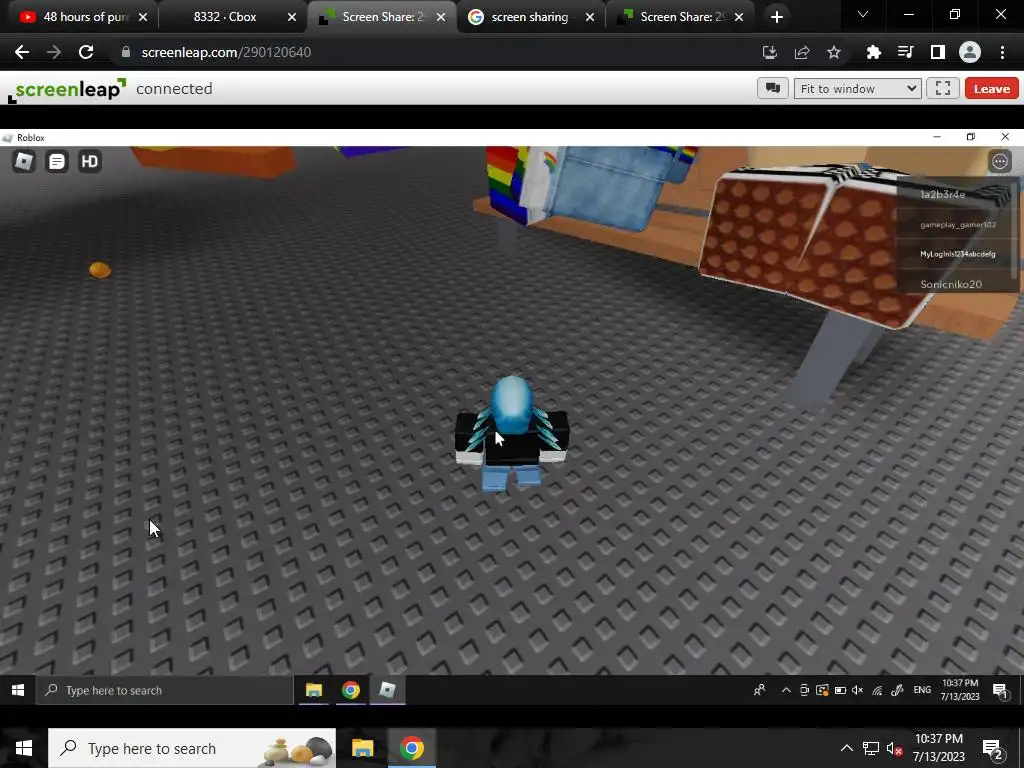Viewport: 1024px width, 768px height.
Task: Toggle muted volume in shared screen tray
Action: tap(858, 690)
